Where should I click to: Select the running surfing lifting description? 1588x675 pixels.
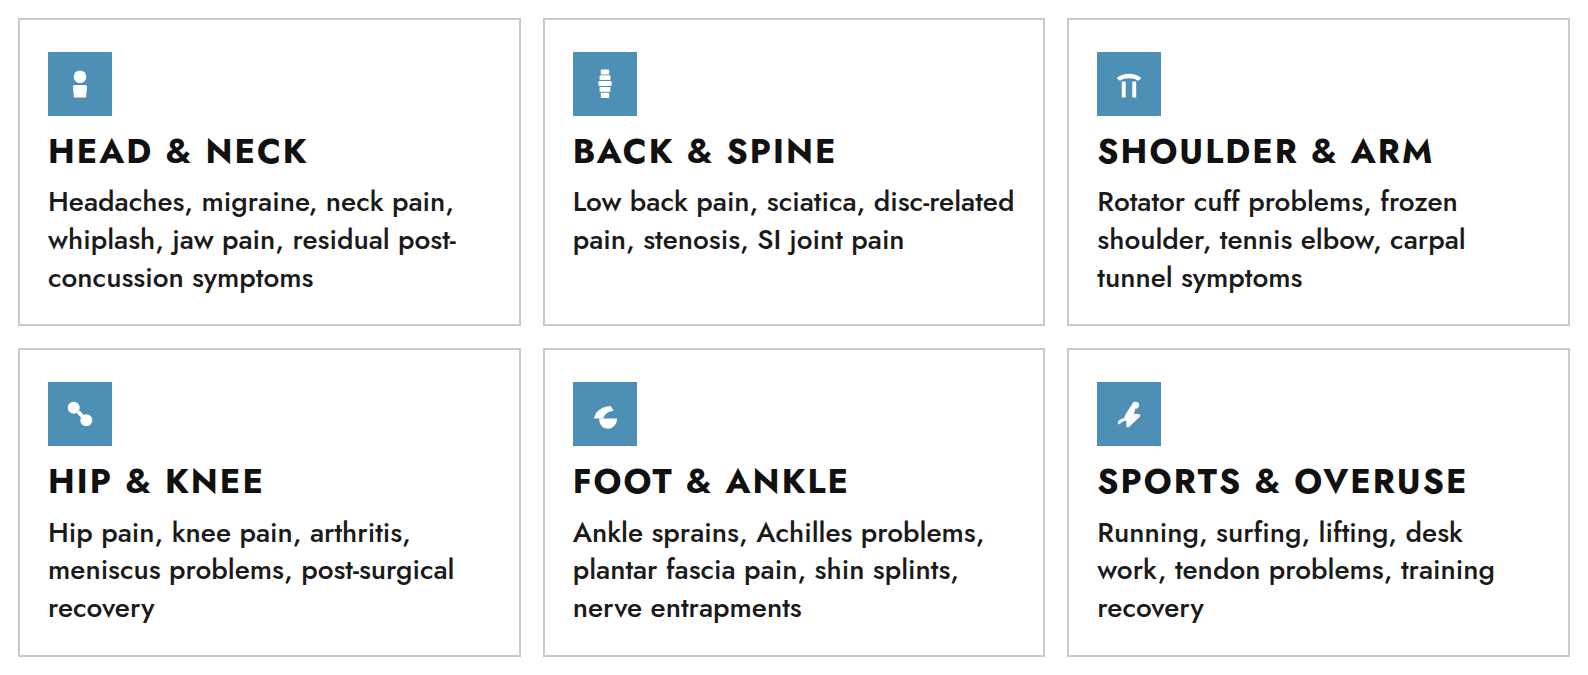(1296, 570)
